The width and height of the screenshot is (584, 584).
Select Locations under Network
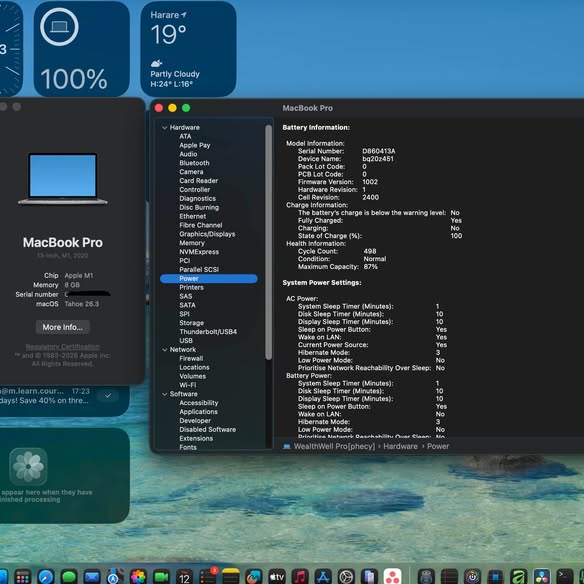coord(194,368)
